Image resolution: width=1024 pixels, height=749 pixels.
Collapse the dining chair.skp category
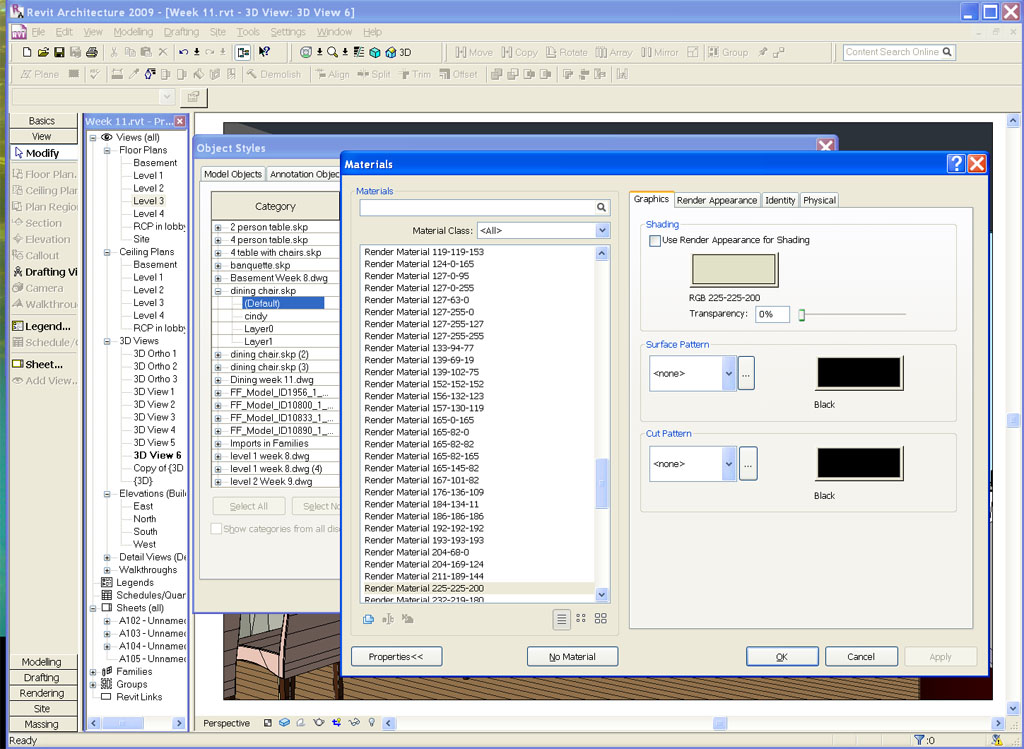click(x=218, y=291)
